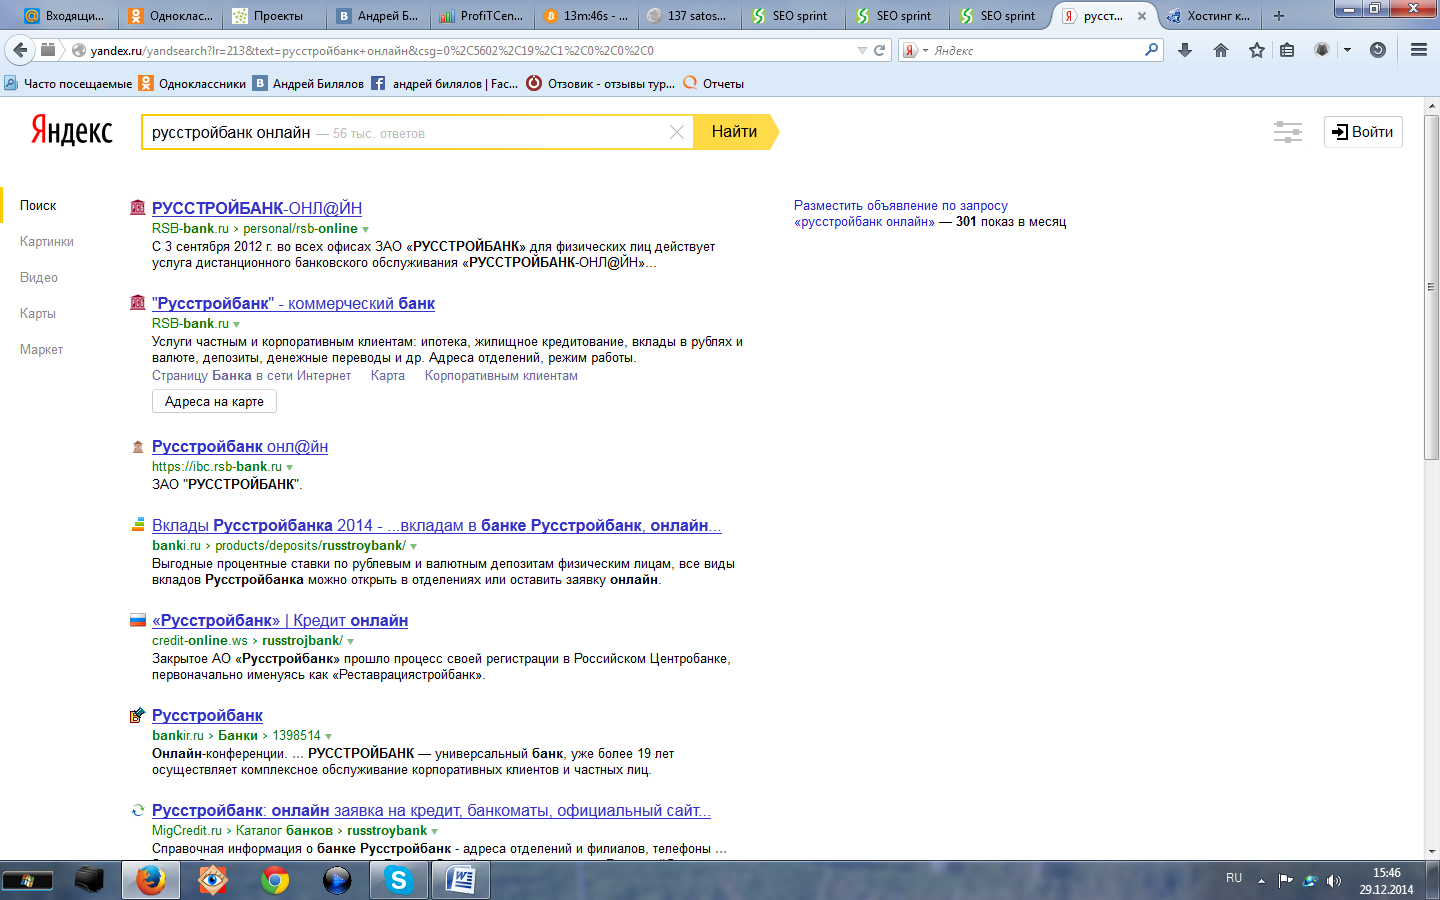1440x900 pixels.
Task: Open Yandex search settings sliders icon
Action: [x=1288, y=132]
